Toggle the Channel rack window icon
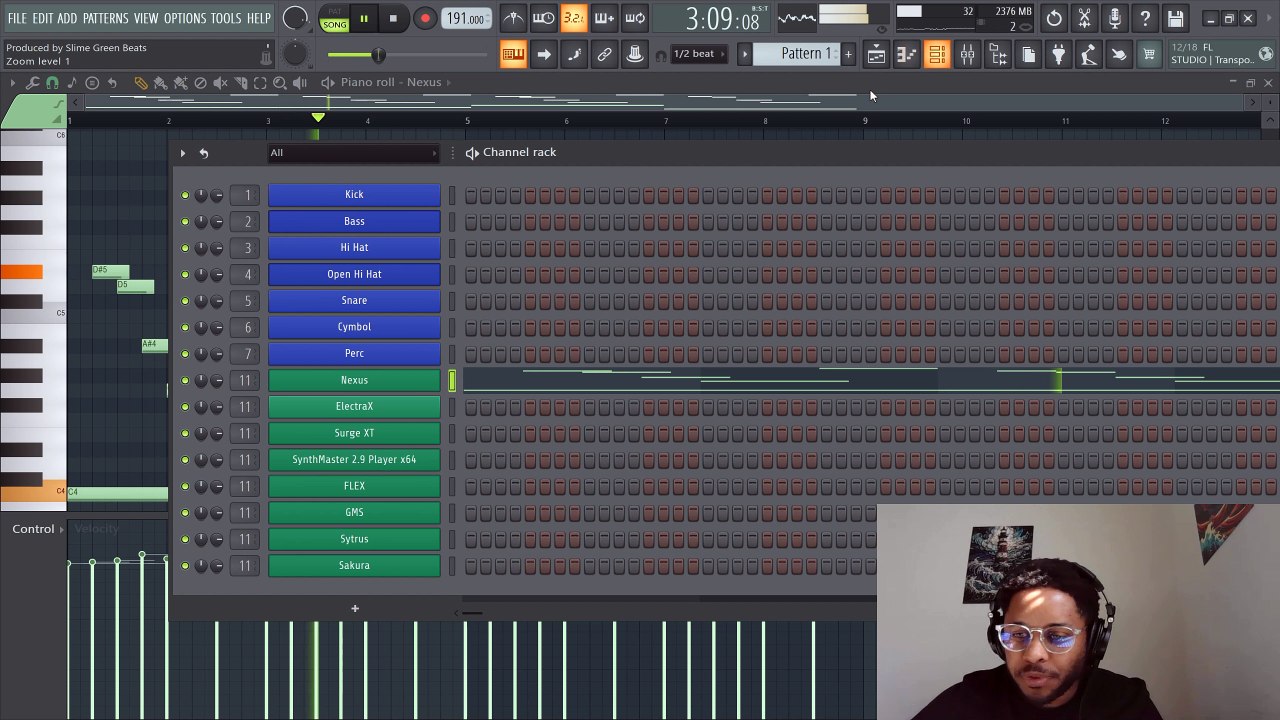Image resolution: width=1280 pixels, height=720 pixels. [x=936, y=55]
